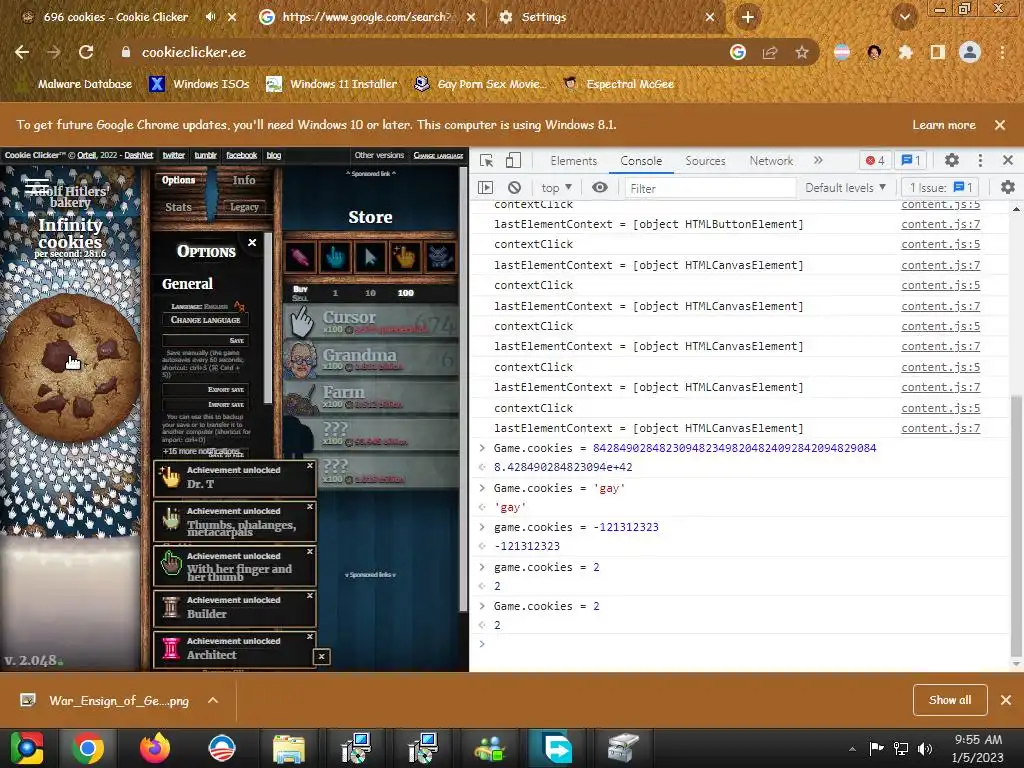Open the content.js:7 link beside lastElementContext HTMLButtonElement
The image size is (1024, 768).
[x=940, y=224]
